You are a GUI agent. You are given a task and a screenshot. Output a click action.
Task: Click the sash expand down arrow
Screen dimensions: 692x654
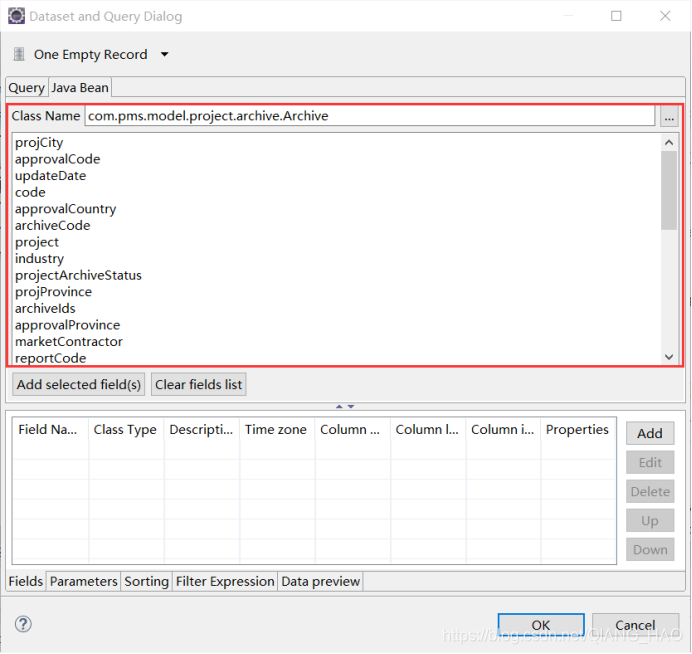(x=351, y=406)
